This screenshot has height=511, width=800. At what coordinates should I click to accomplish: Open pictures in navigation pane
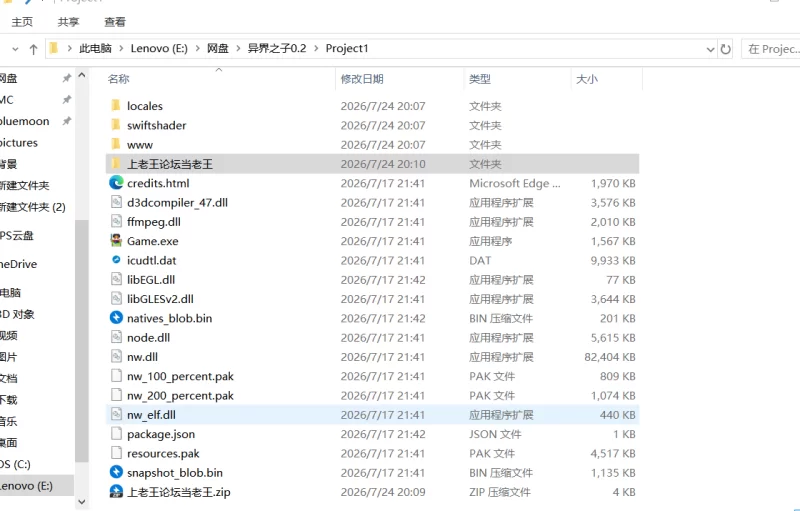point(19,143)
